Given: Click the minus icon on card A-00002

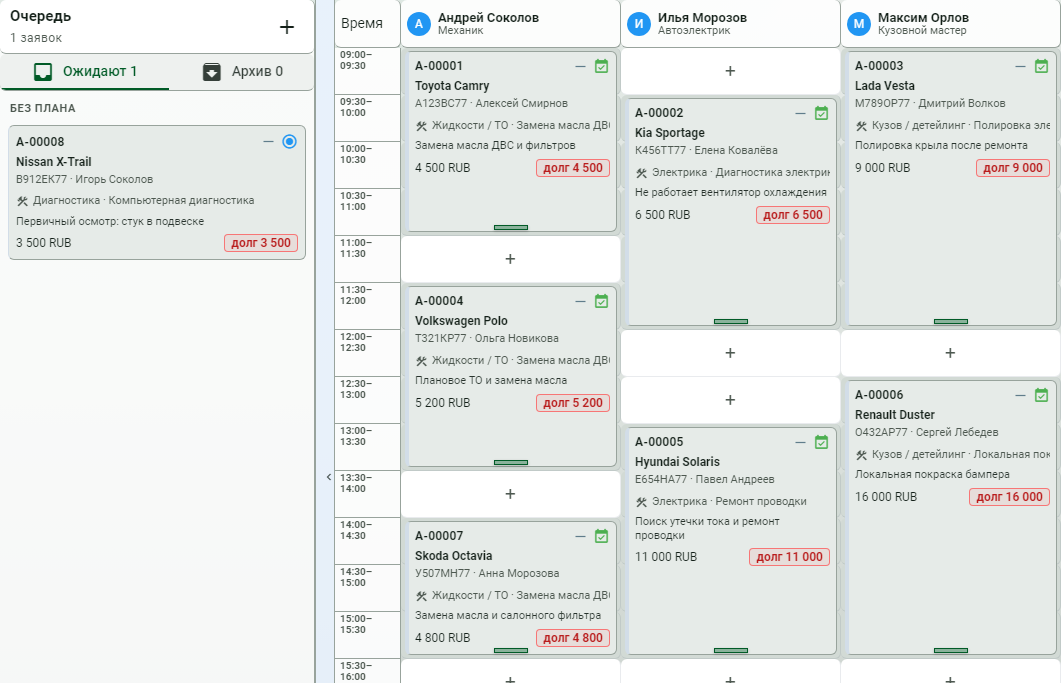Looking at the screenshot, I should (x=800, y=113).
